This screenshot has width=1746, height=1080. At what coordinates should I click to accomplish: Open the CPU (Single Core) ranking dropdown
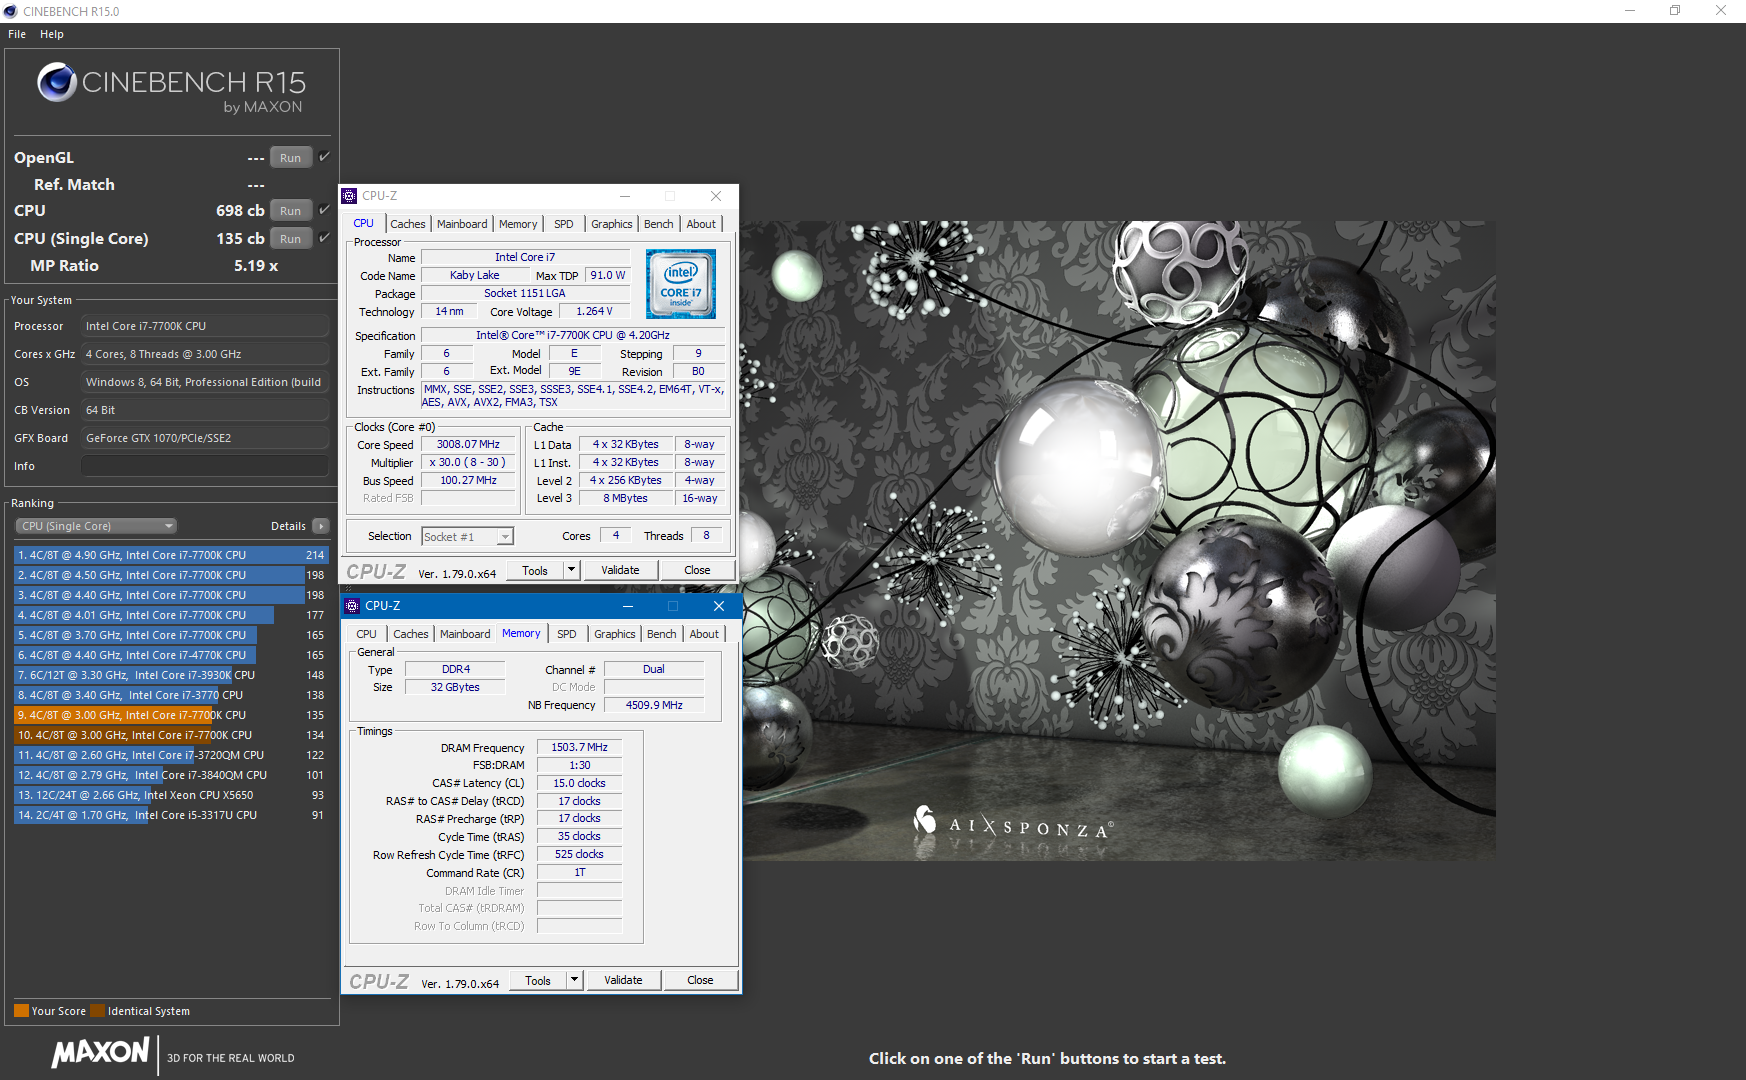[x=96, y=526]
